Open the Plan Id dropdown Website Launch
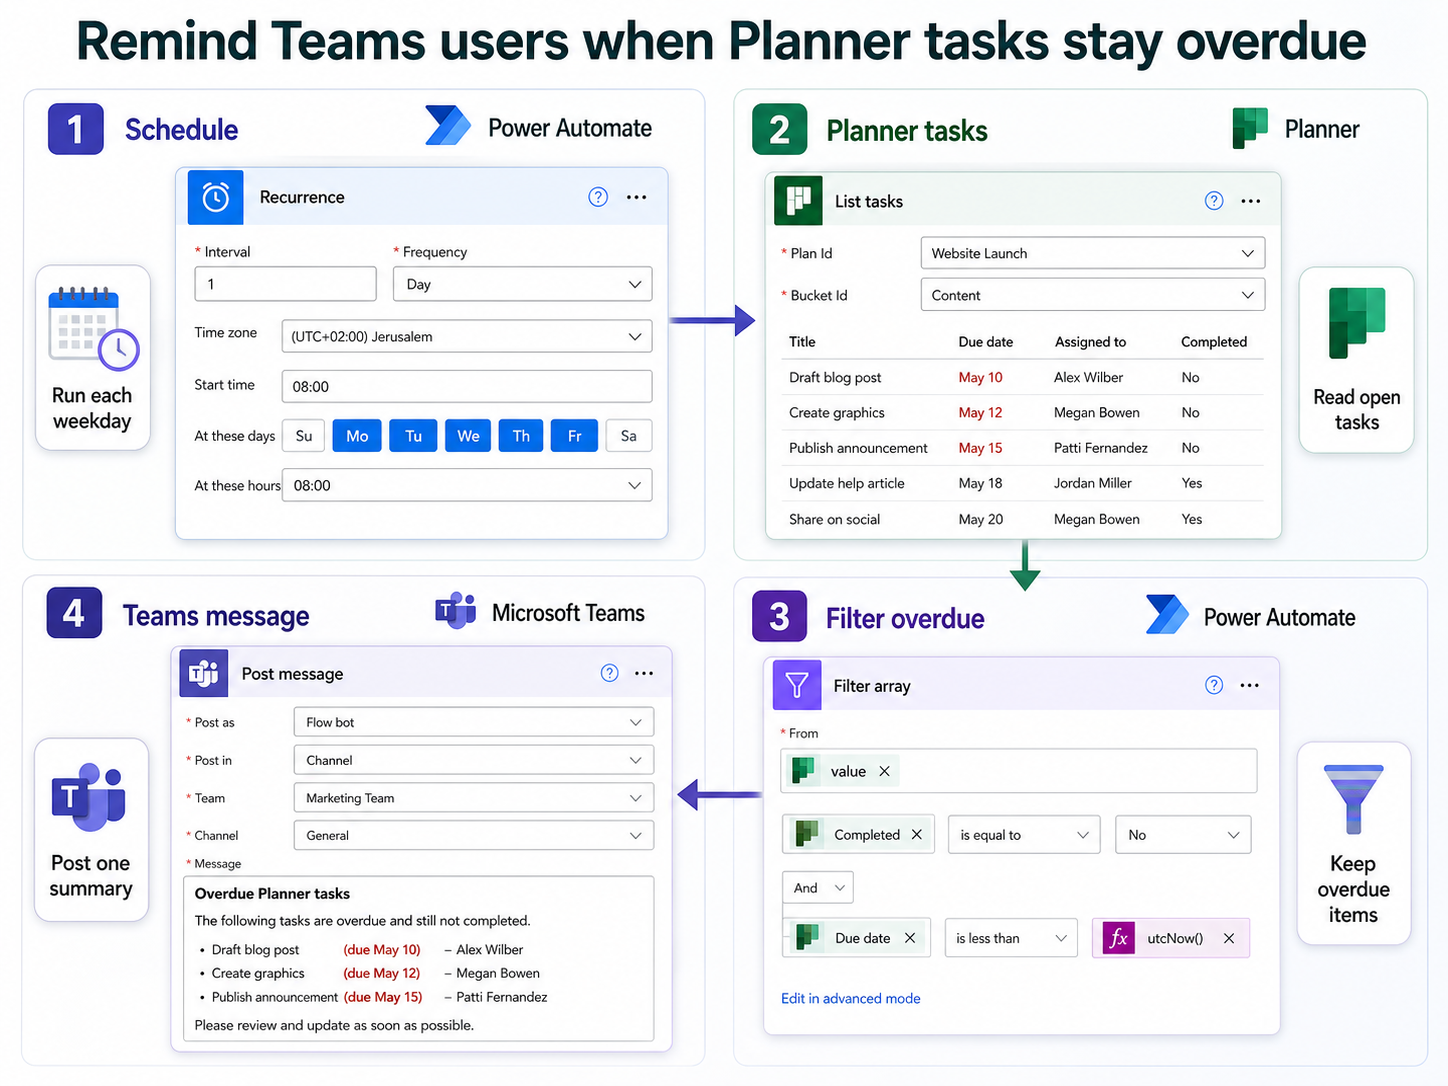This screenshot has width=1448, height=1086. click(1092, 253)
